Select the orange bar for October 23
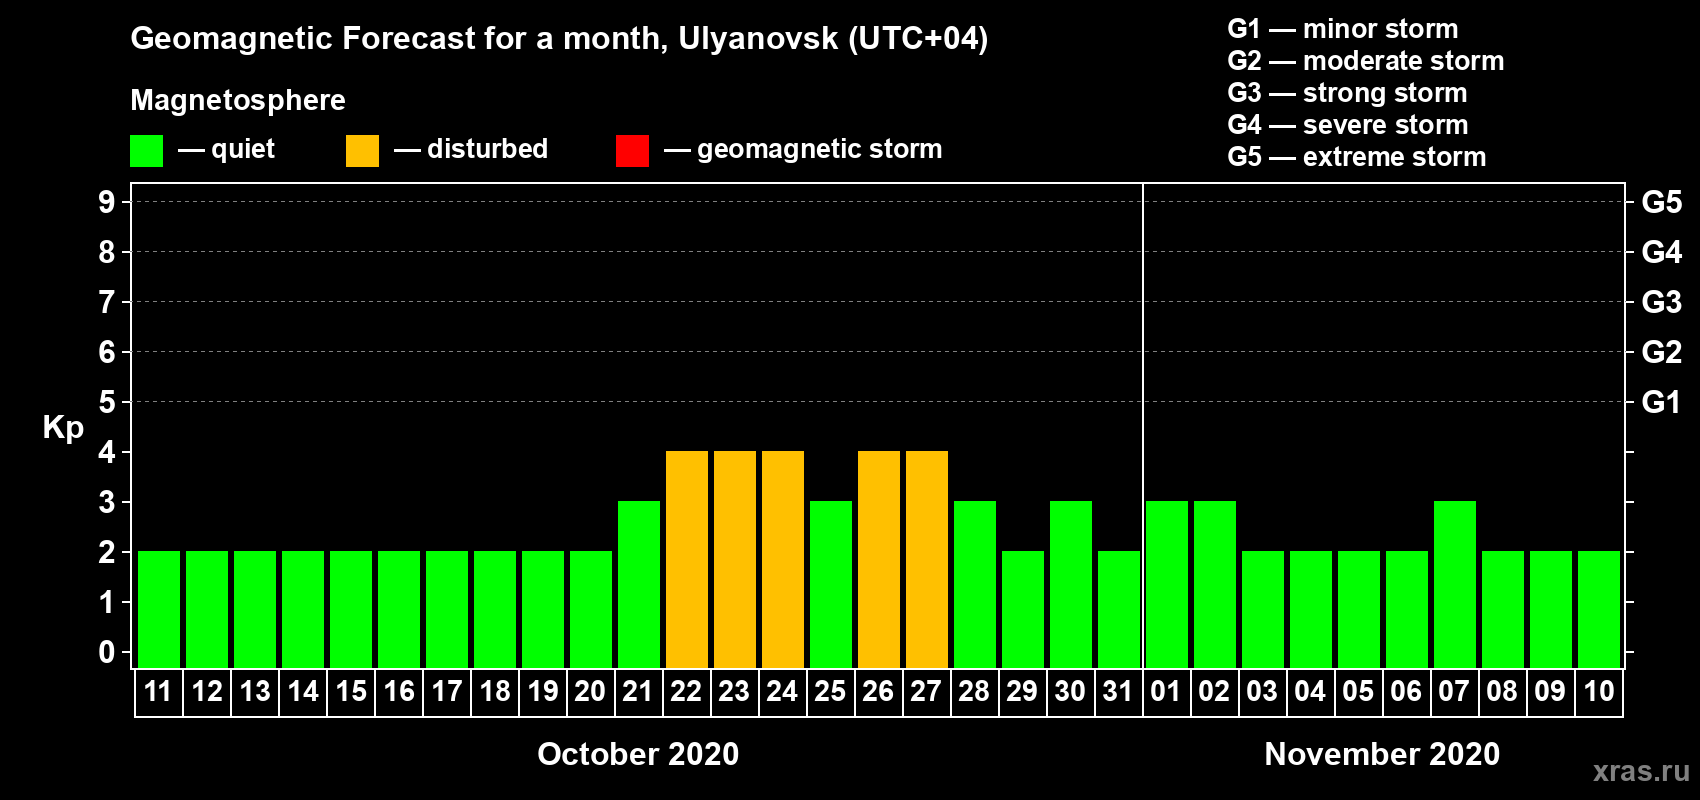Viewport: 1700px width, 800px height. (x=735, y=559)
